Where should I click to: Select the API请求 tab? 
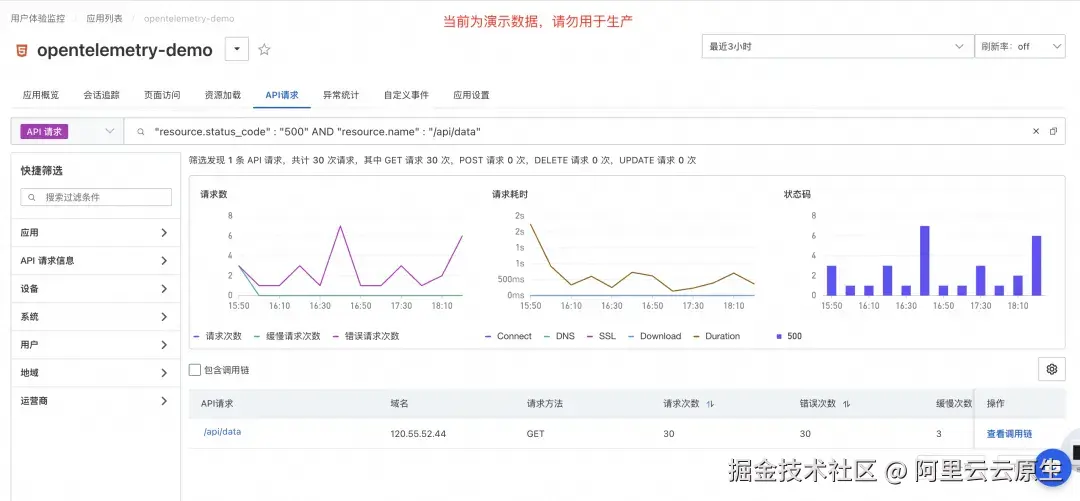[282, 95]
